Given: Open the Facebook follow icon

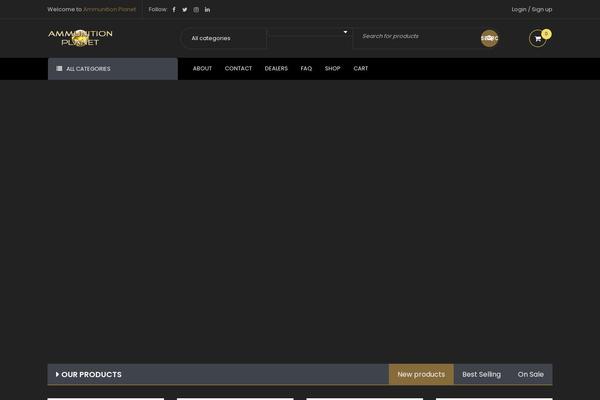Looking at the screenshot, I should [174, 10].
